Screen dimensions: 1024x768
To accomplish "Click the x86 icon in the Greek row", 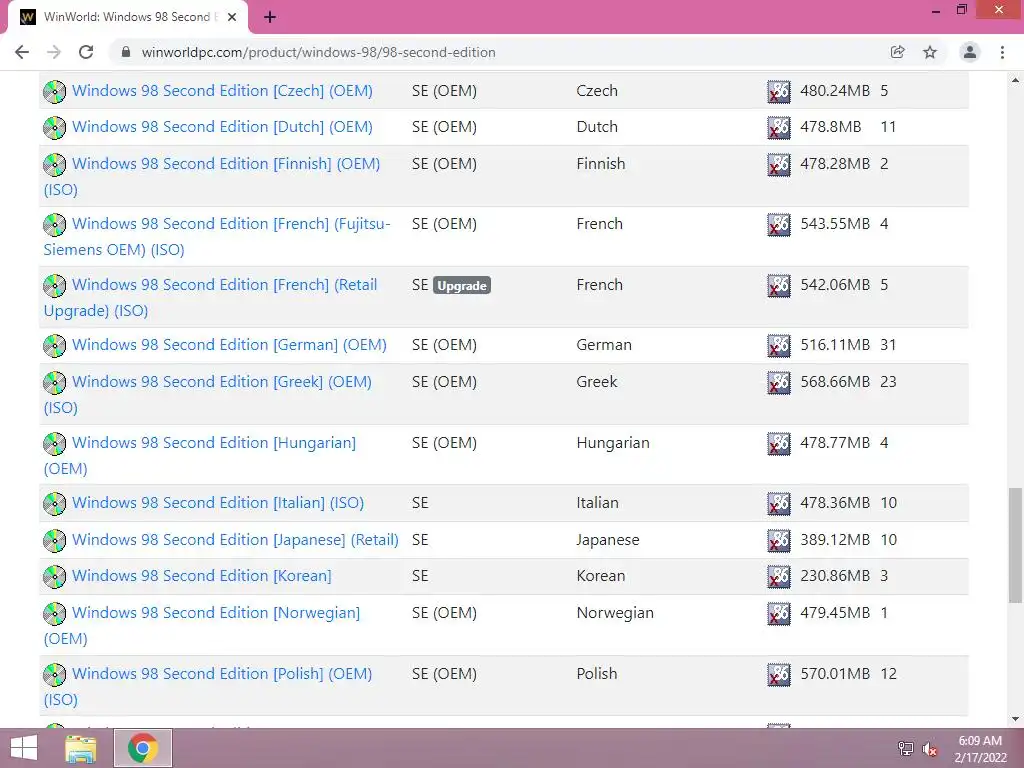I will tap(778, 382).
